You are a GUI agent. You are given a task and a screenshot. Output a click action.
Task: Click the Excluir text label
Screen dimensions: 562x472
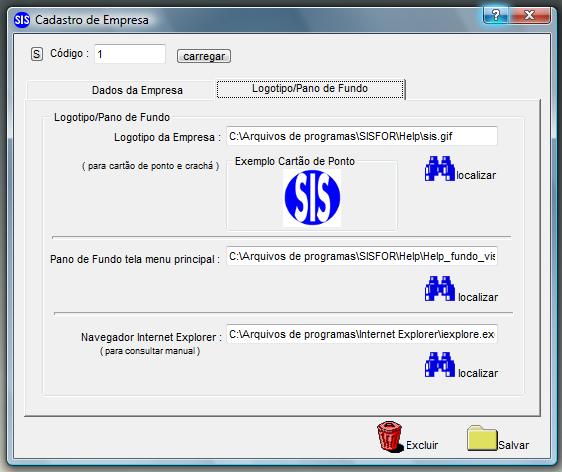(422, 445)
